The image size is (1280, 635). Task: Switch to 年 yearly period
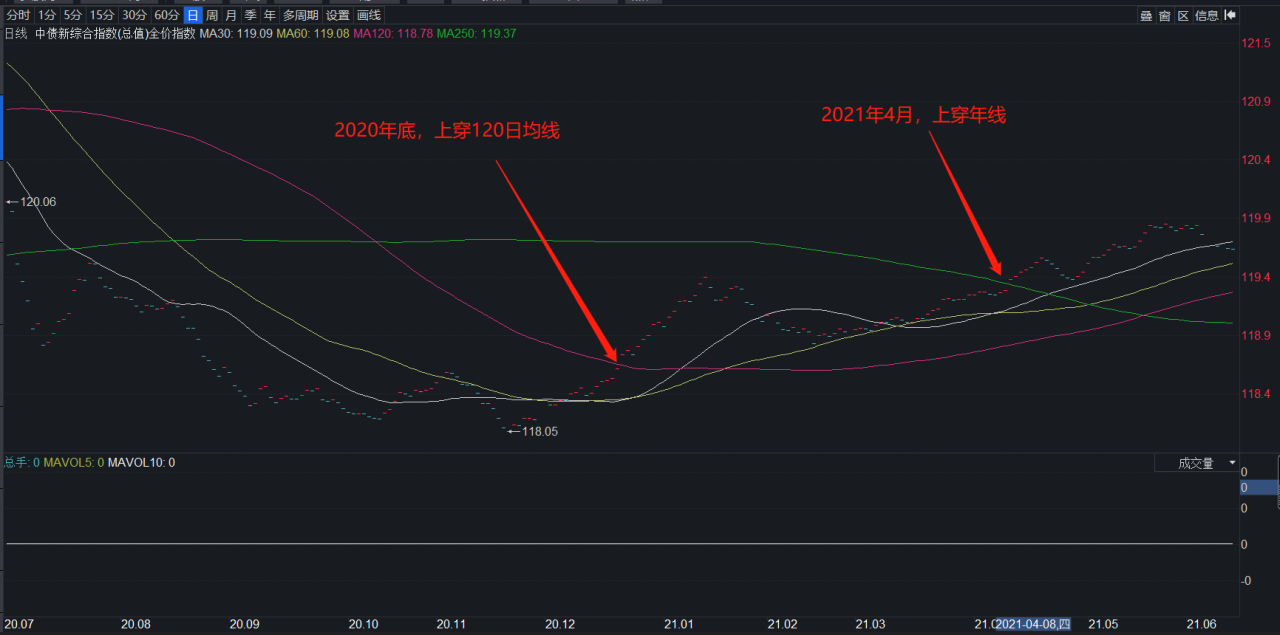[269, 16]
